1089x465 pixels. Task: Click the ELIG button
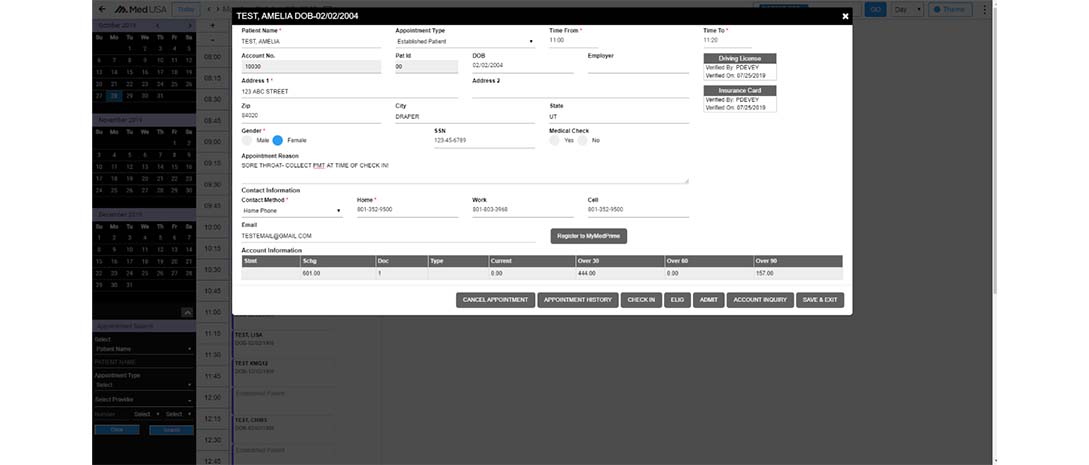click(677, 300)
